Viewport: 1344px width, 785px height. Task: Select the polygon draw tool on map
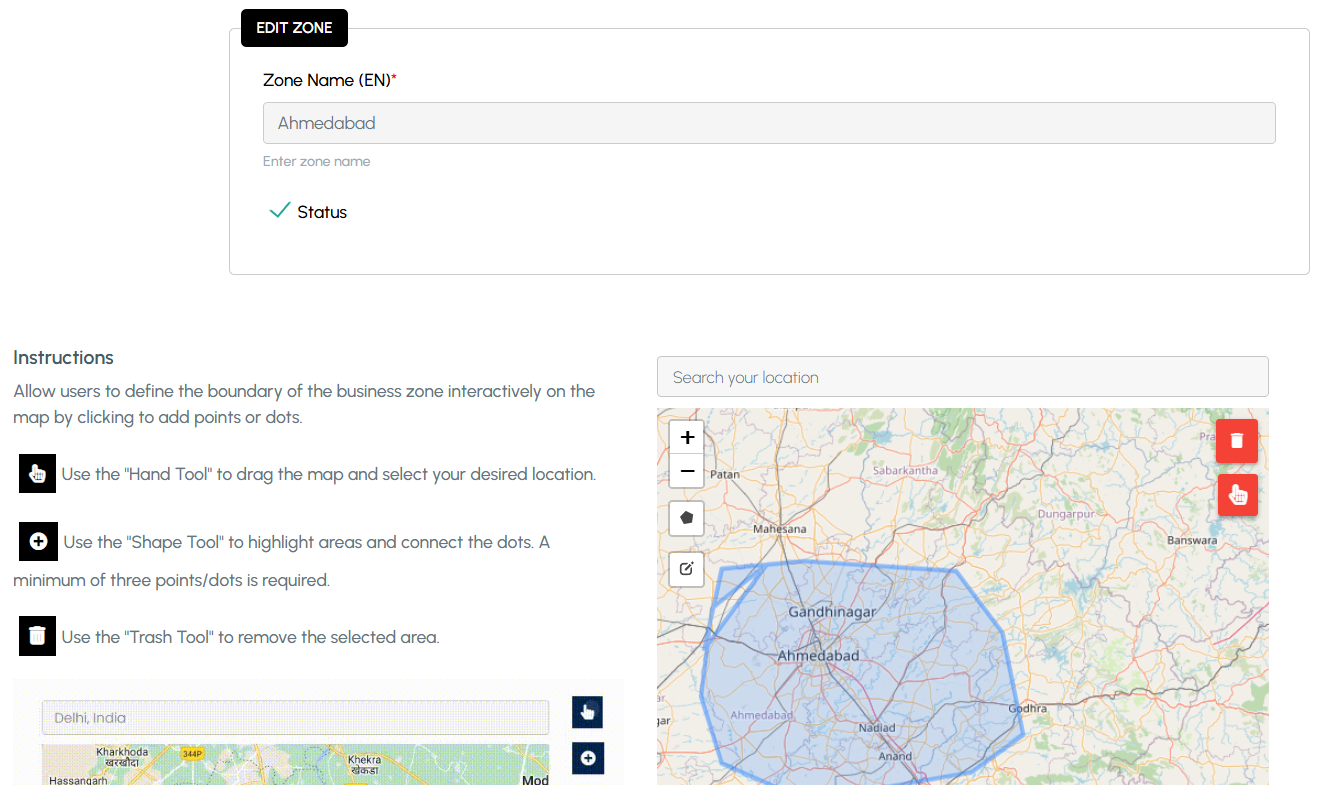(x=686, y=518)
